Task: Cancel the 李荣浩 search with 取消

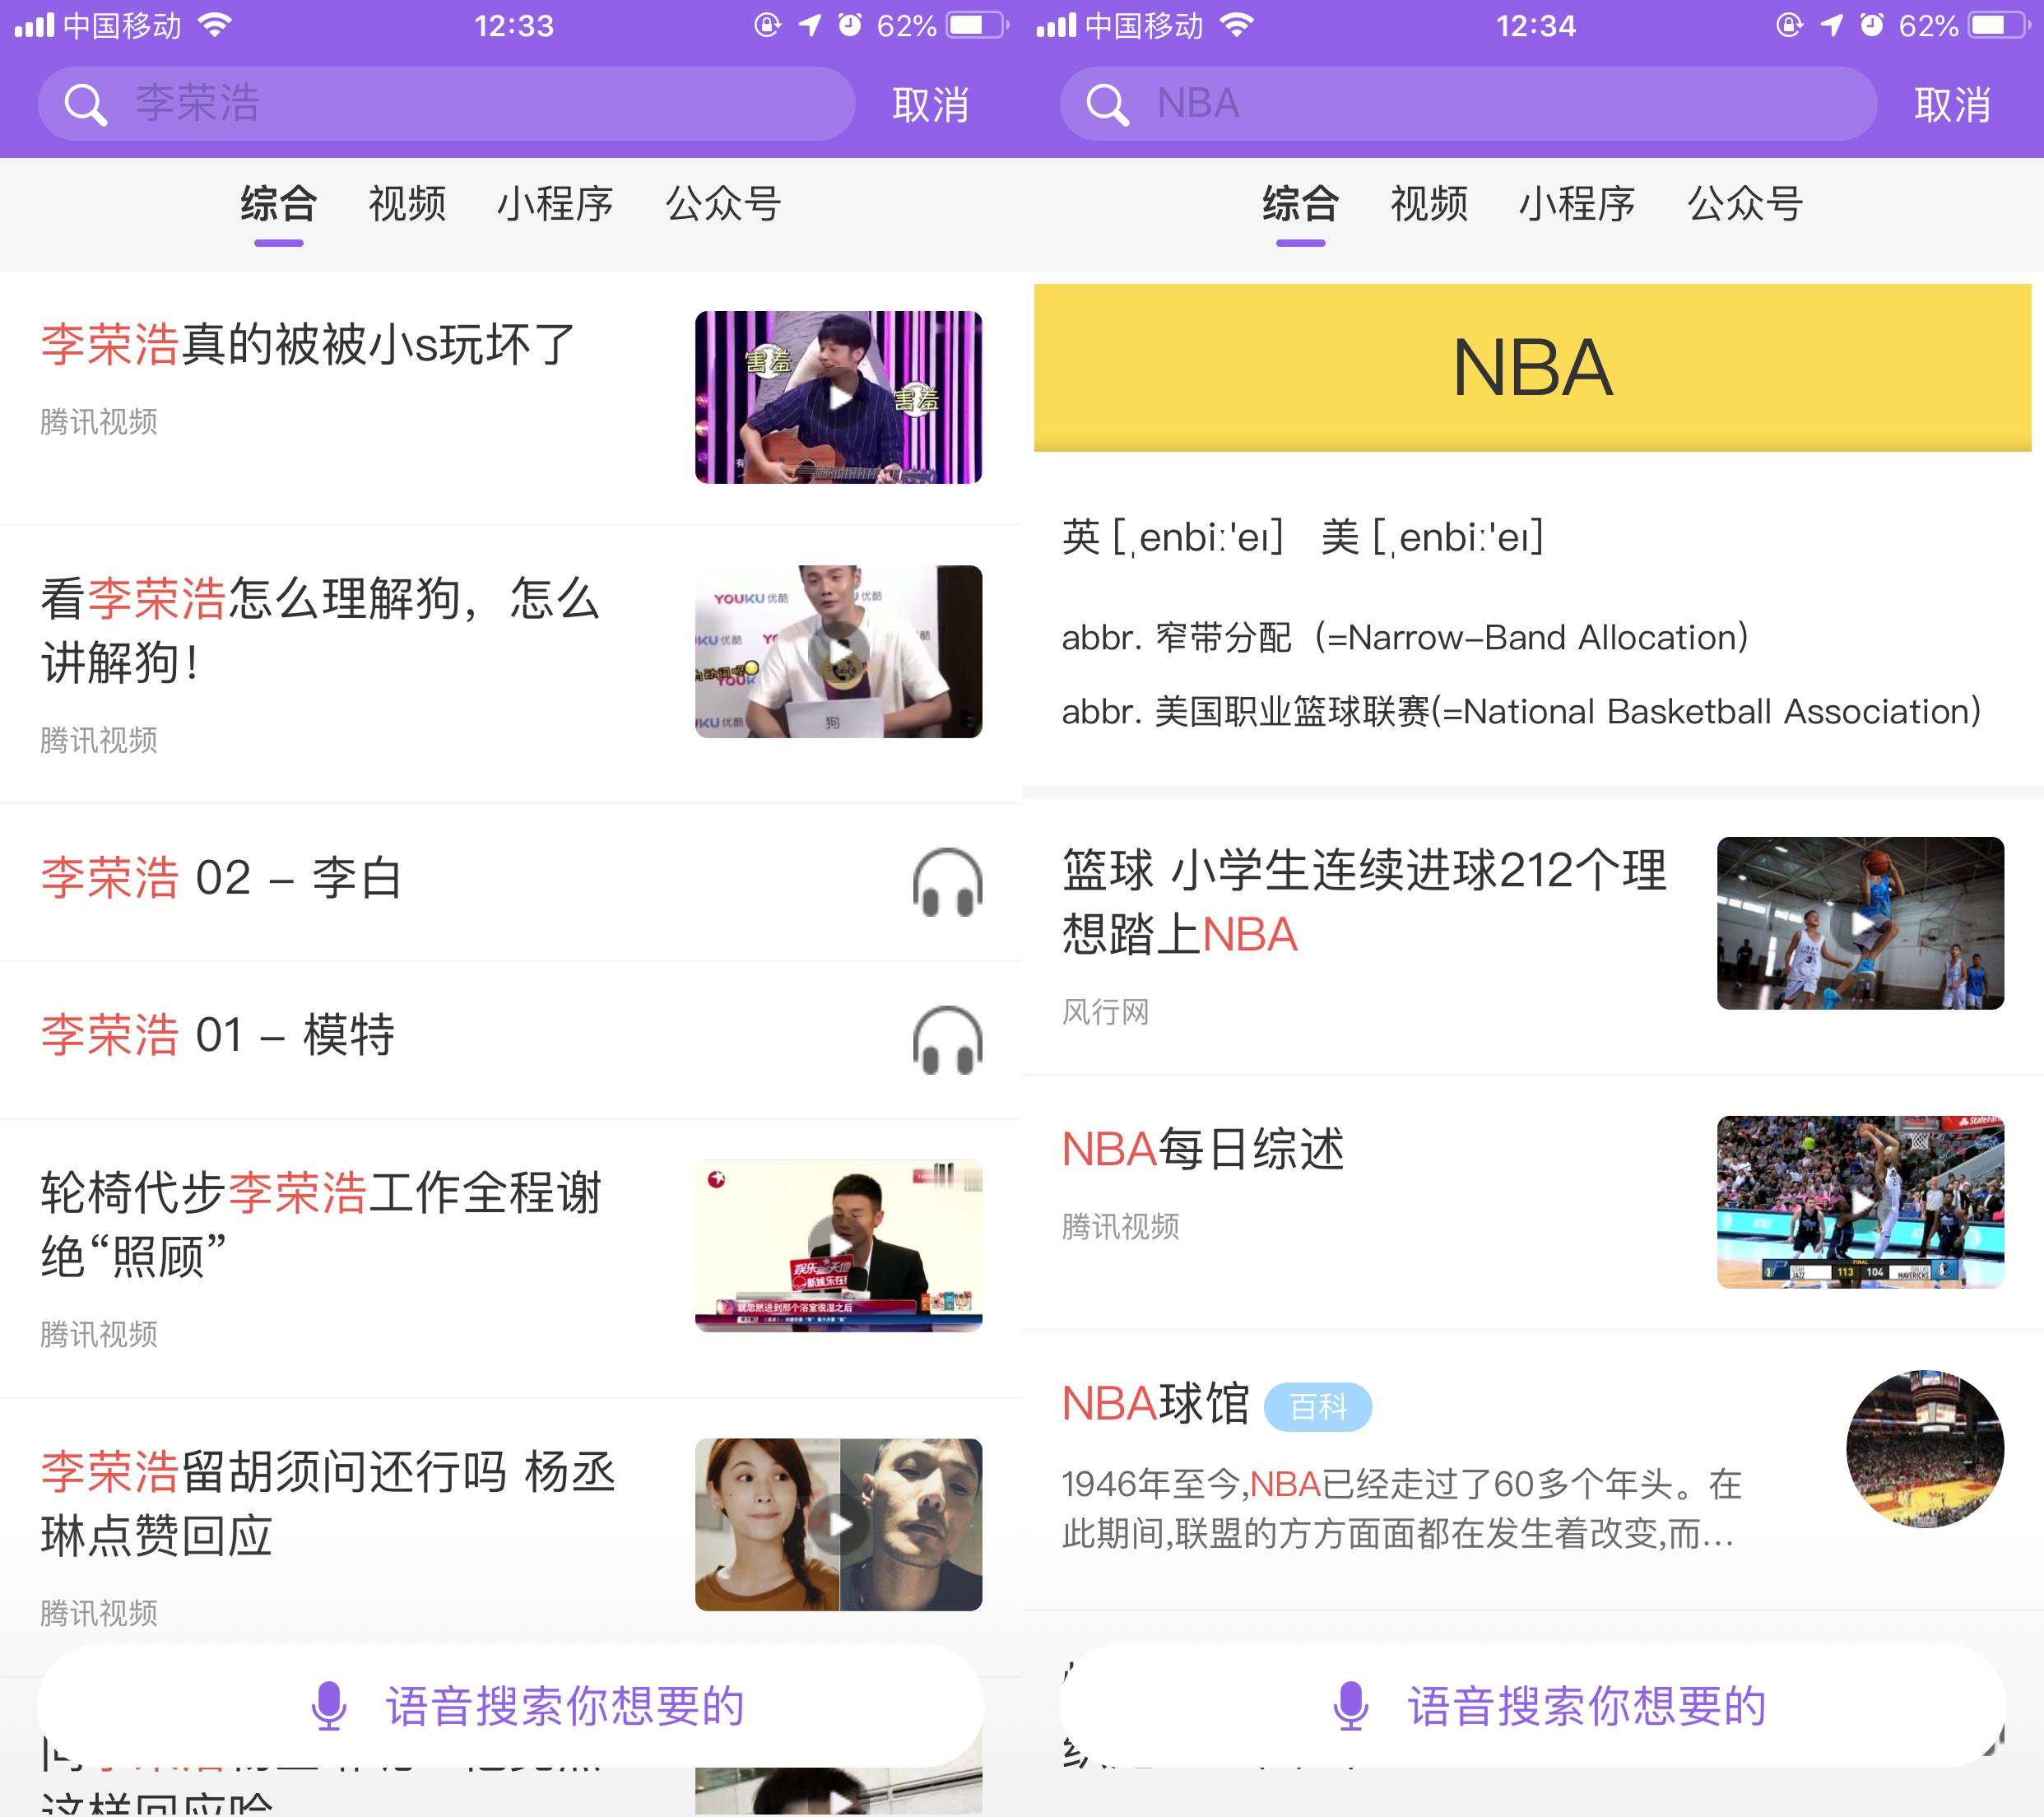Action: point(930,104)
